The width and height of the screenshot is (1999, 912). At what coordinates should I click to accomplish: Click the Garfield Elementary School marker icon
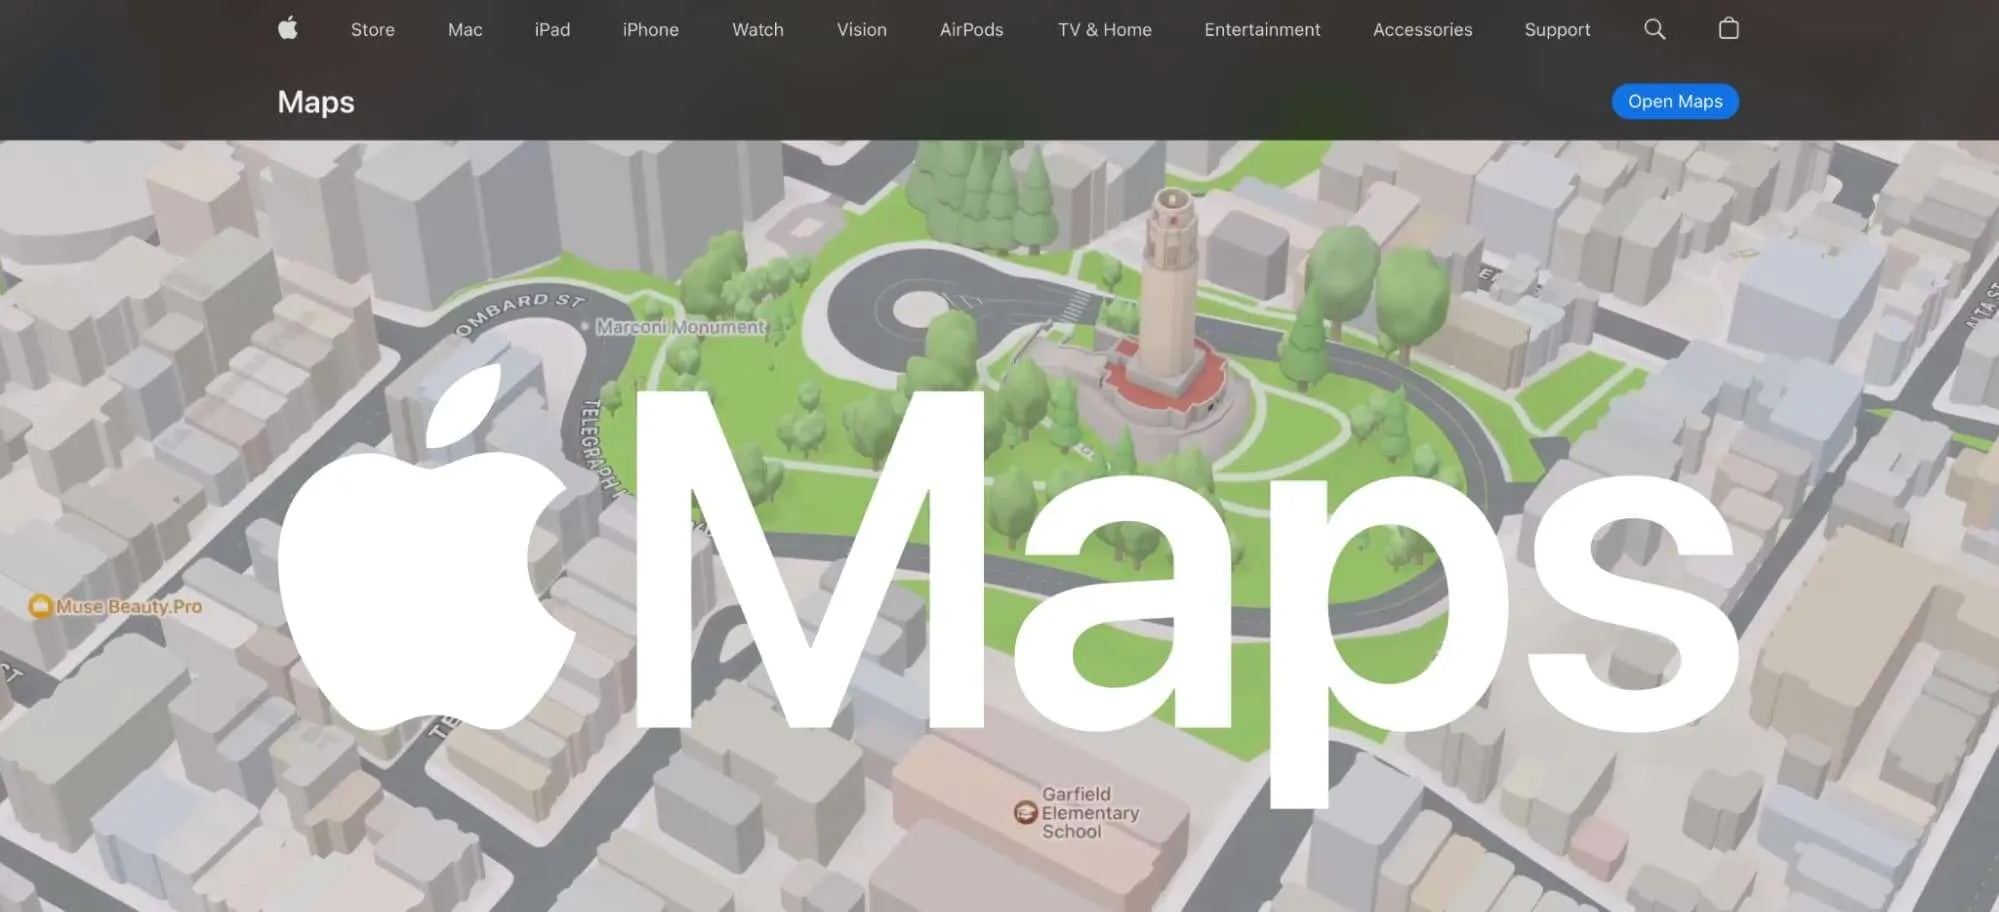pyautogui.click(x=1025, y=812)
